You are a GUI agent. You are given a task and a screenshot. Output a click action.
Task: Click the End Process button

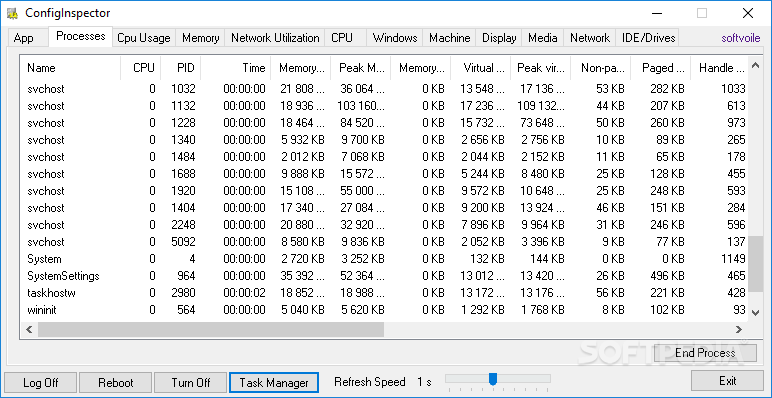705,353
